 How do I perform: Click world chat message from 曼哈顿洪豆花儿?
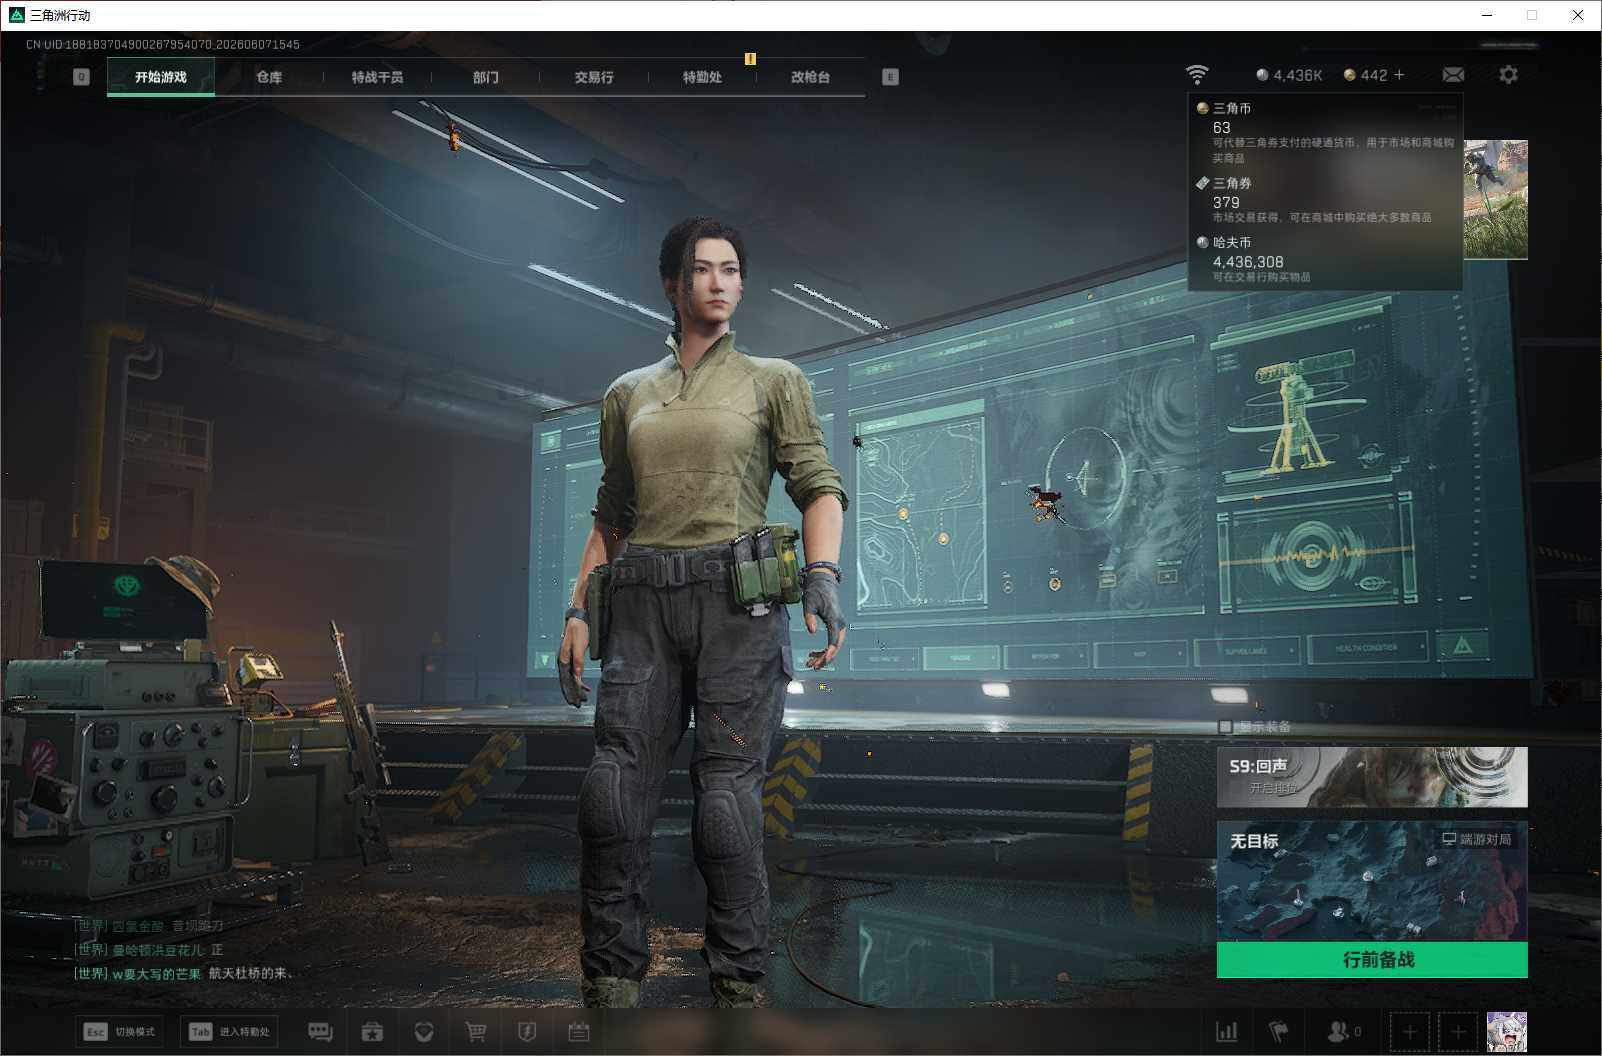[x=149, y=950]
